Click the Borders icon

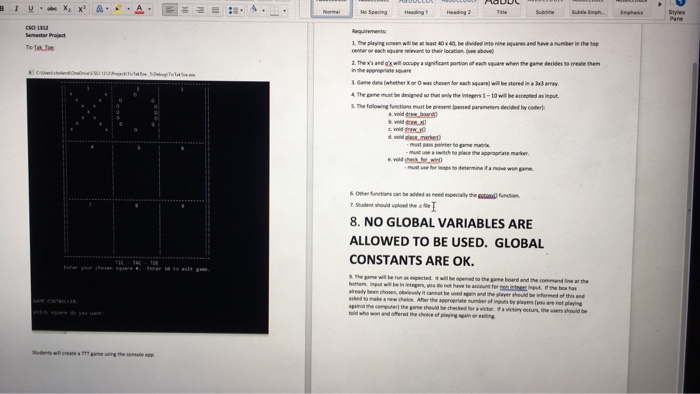coord(275,10)
